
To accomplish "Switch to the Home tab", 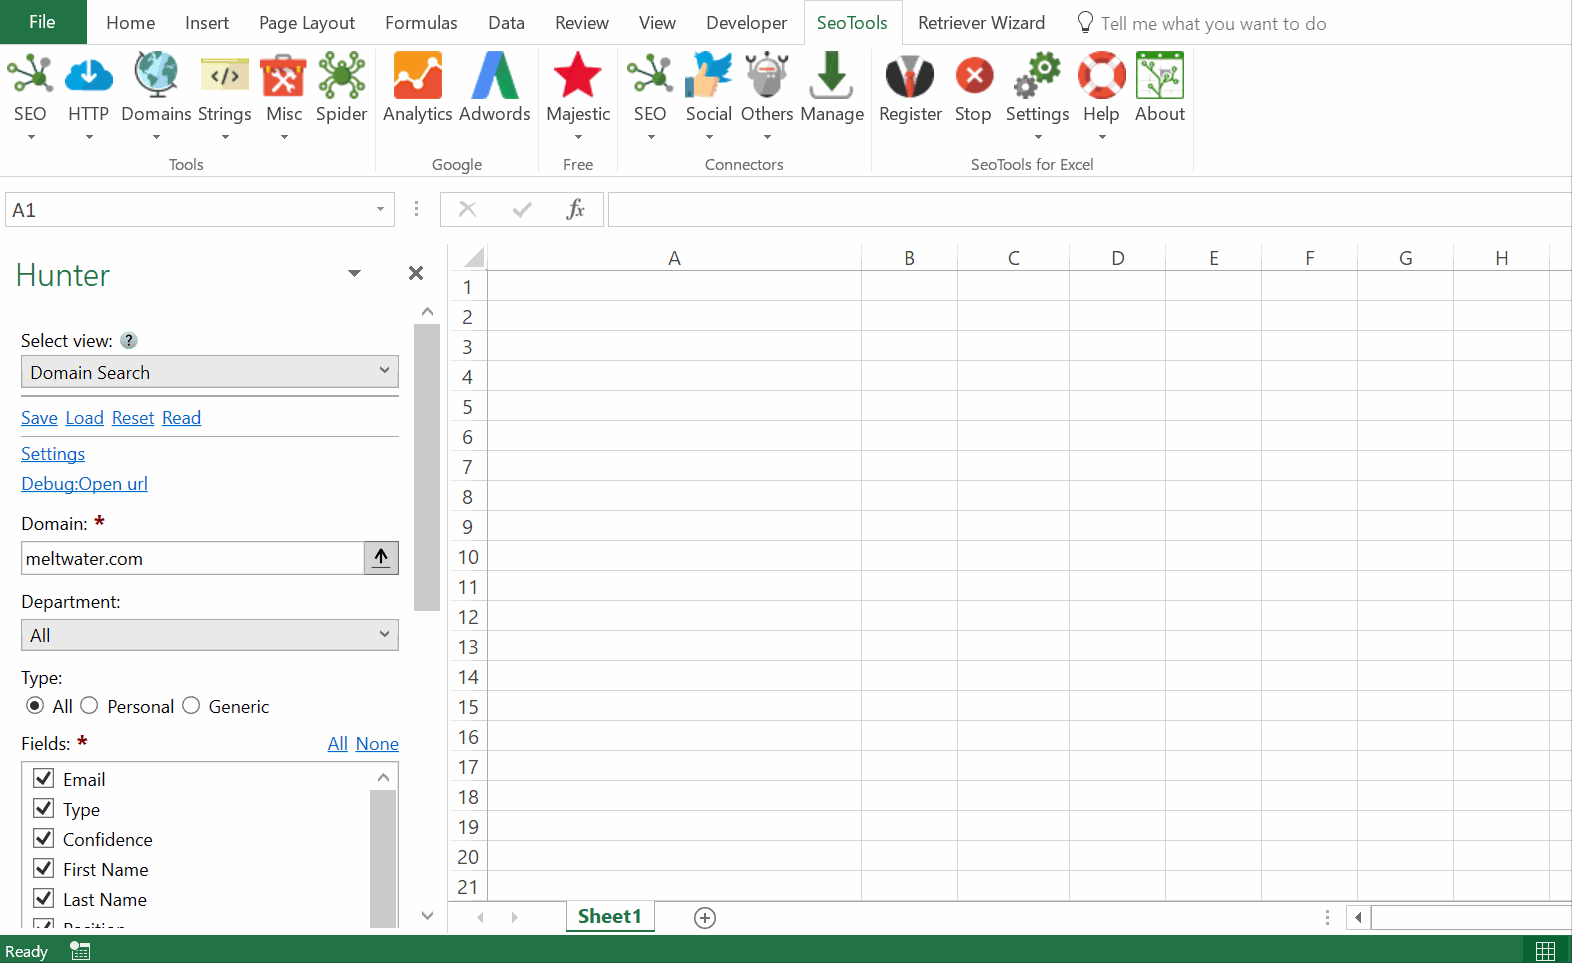I will [131, 23].
